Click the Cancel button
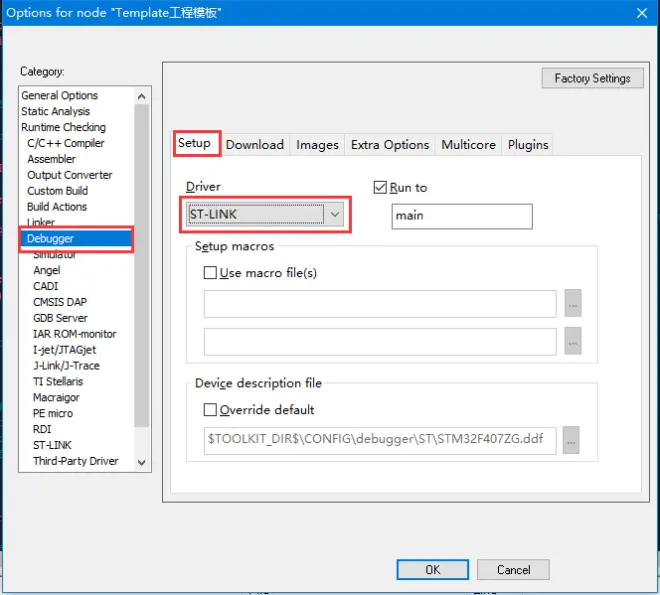The image size is (660, 595). pos(513,570)
